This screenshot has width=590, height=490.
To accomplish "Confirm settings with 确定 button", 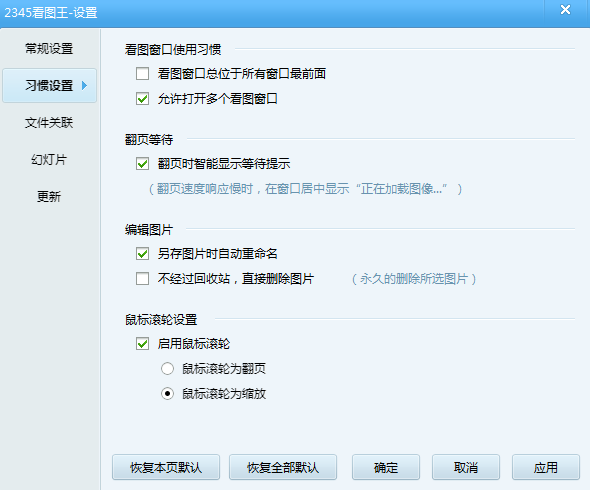I will tap(386, 467).
